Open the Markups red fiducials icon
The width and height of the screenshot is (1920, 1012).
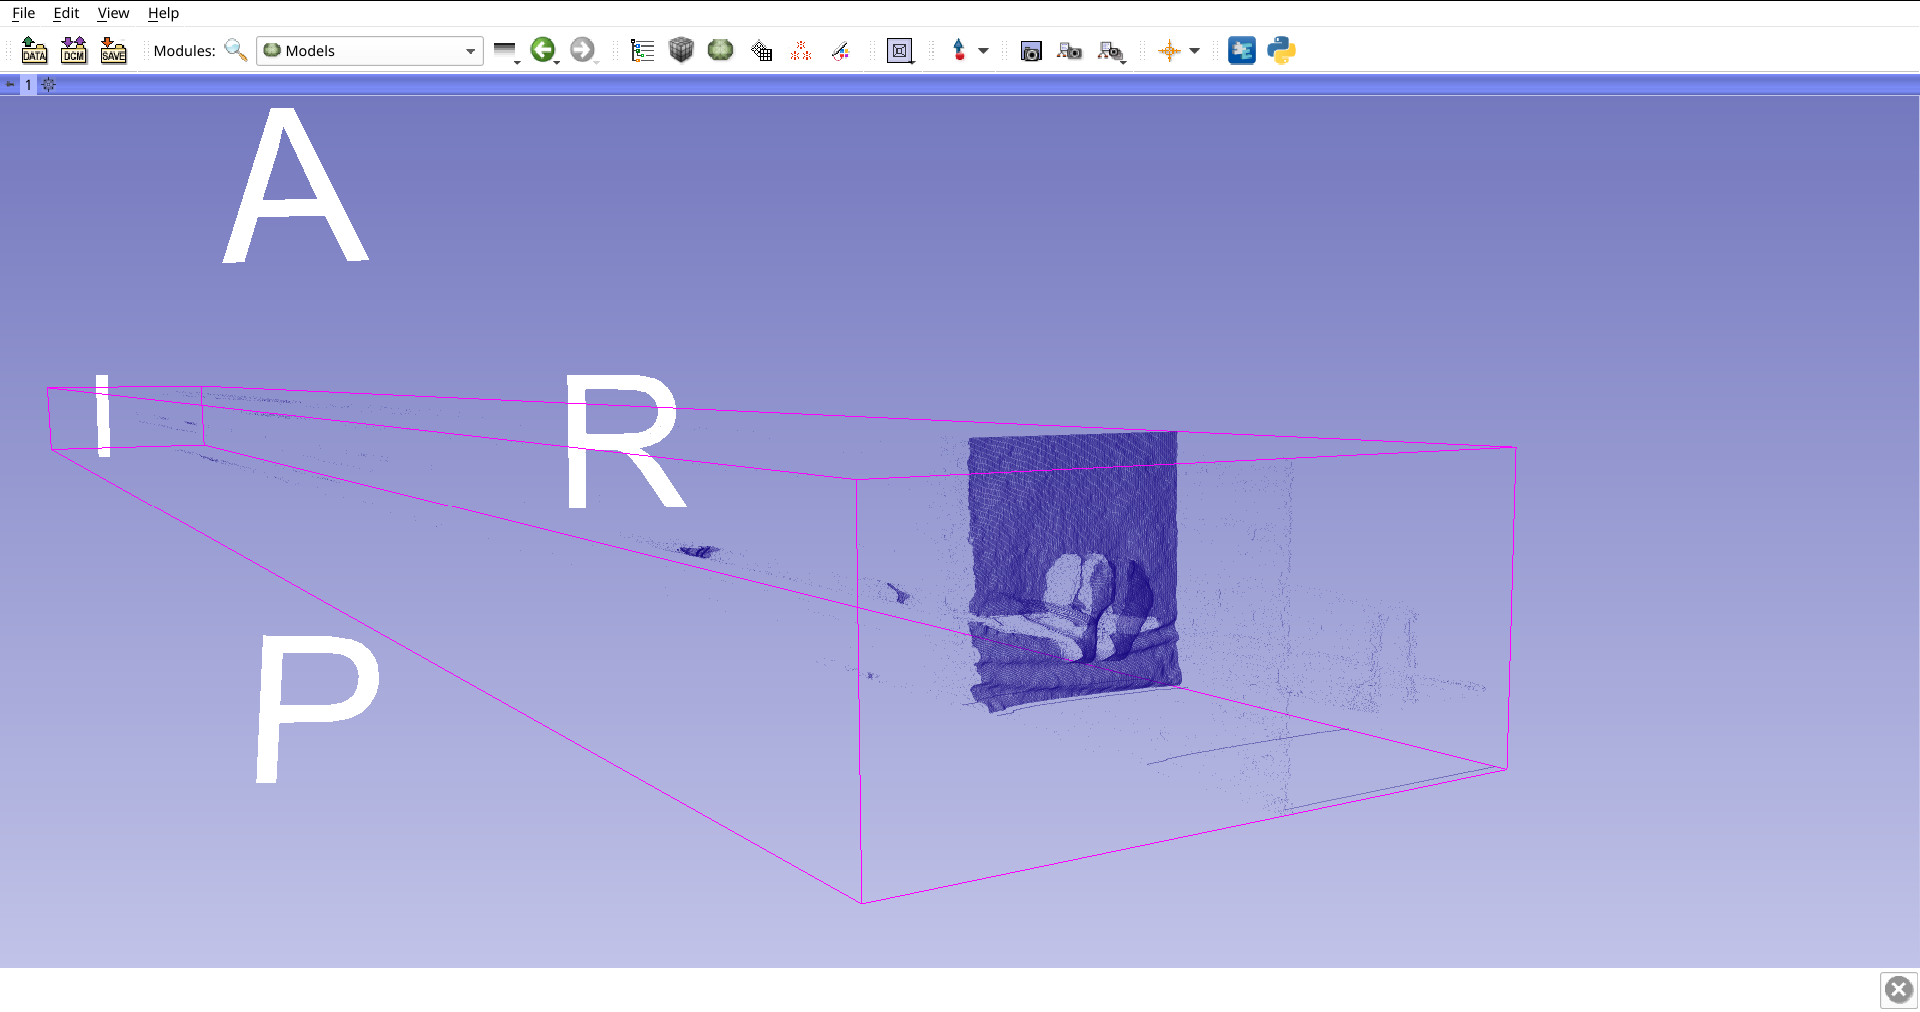(x=801, y=50)
